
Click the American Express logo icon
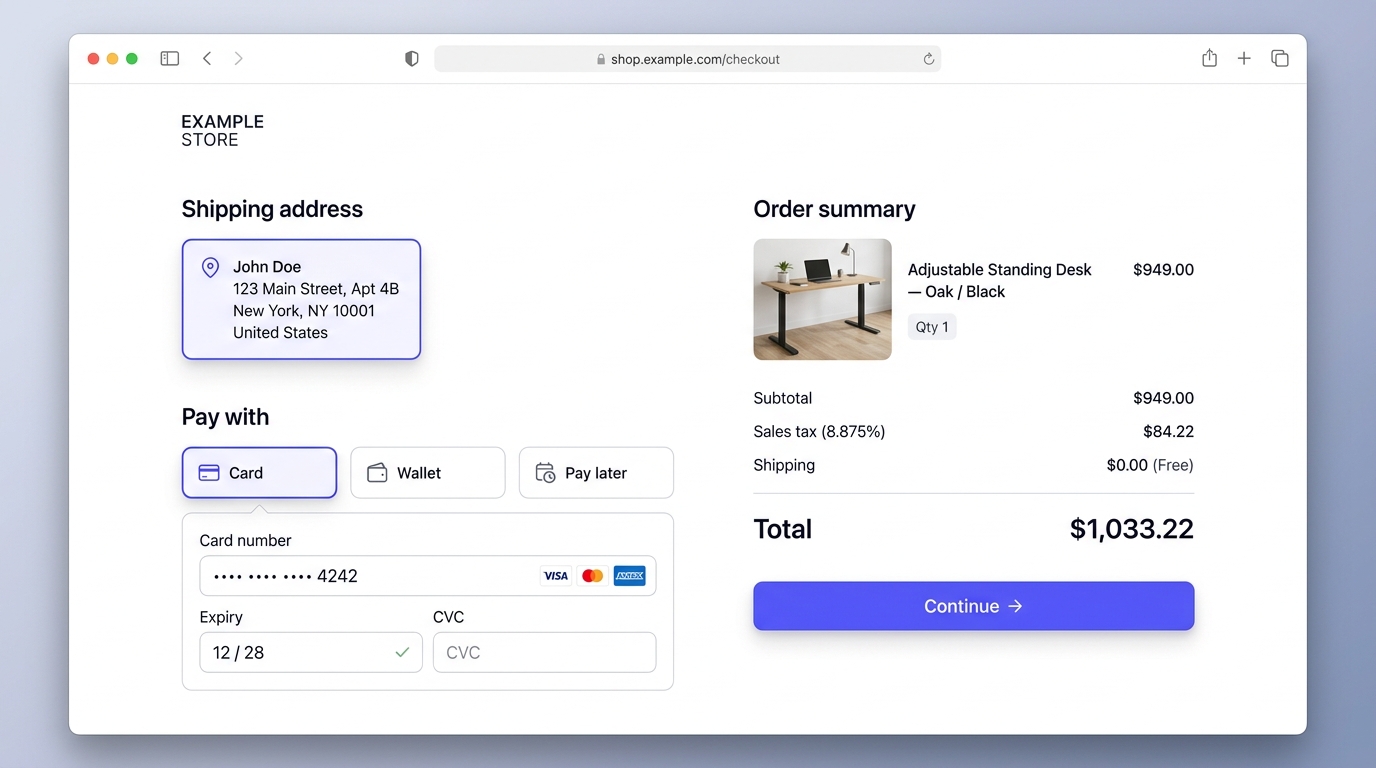tap(629, 576)
